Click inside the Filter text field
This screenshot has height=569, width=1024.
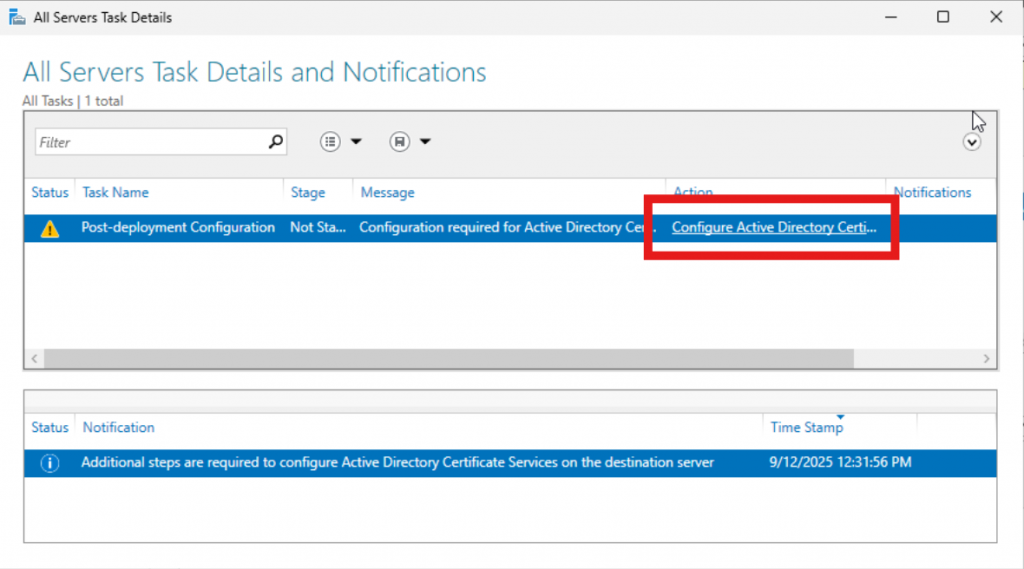[x=150, y=142]
